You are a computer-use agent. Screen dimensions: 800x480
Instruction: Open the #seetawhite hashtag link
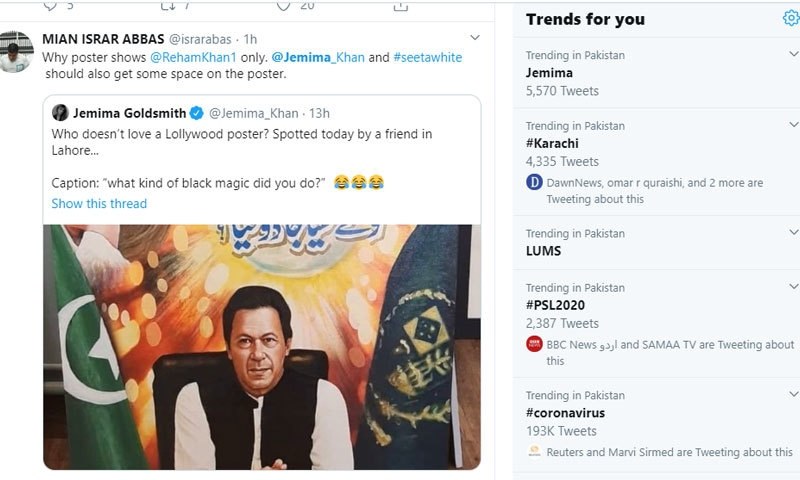coord(428,57)
